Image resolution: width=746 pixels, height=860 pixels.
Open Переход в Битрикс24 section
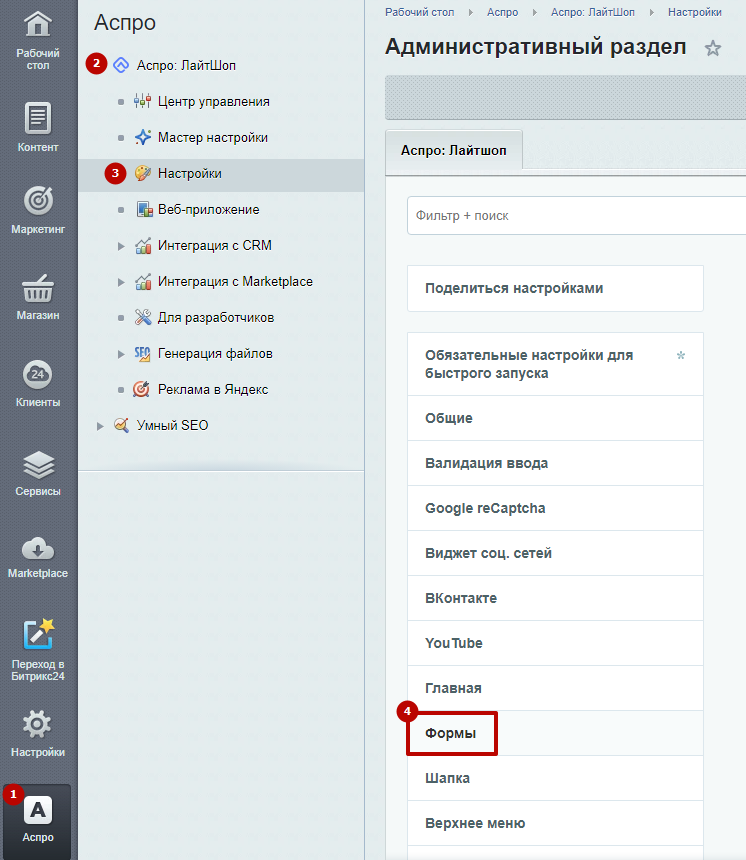coord(38,649)
